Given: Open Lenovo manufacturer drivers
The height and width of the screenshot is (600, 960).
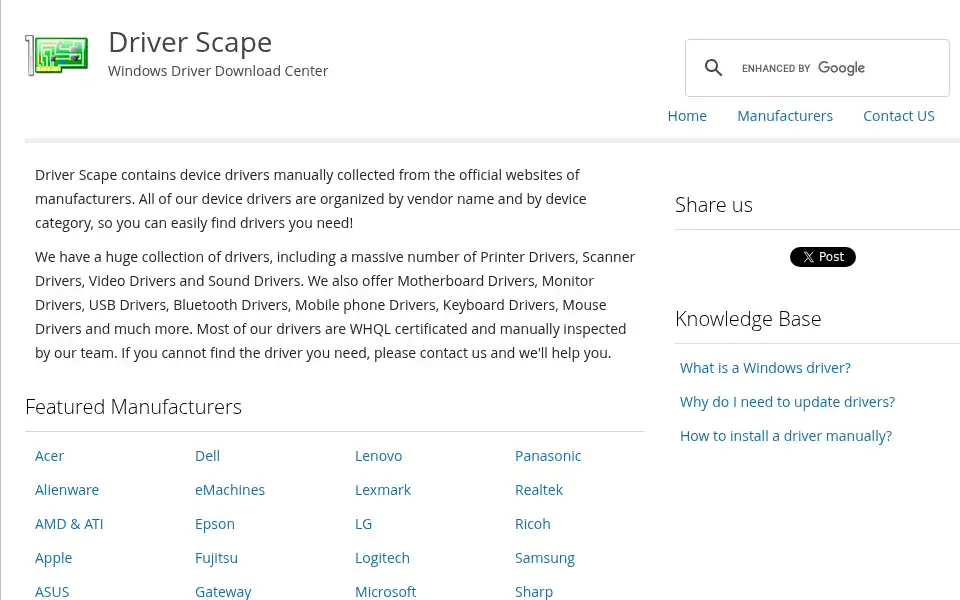Looking at the screenshot, I should click(378, 456).
